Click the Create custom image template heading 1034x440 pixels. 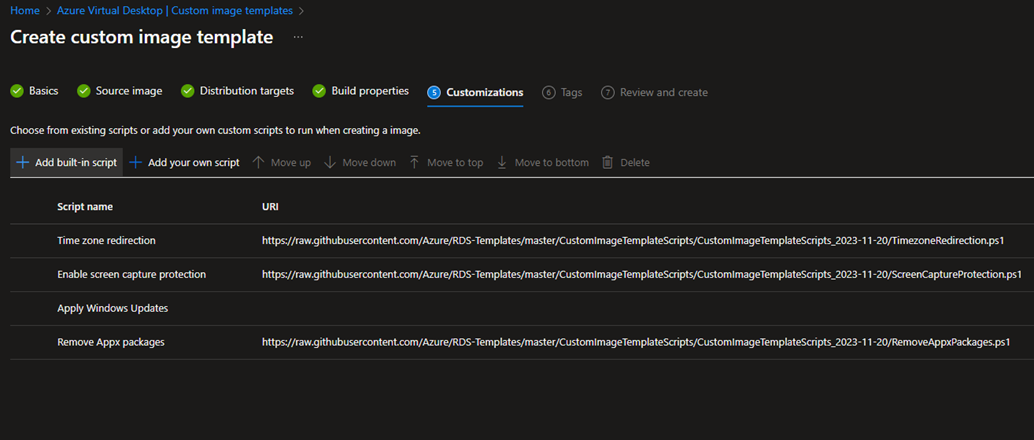tap(142, 37)
